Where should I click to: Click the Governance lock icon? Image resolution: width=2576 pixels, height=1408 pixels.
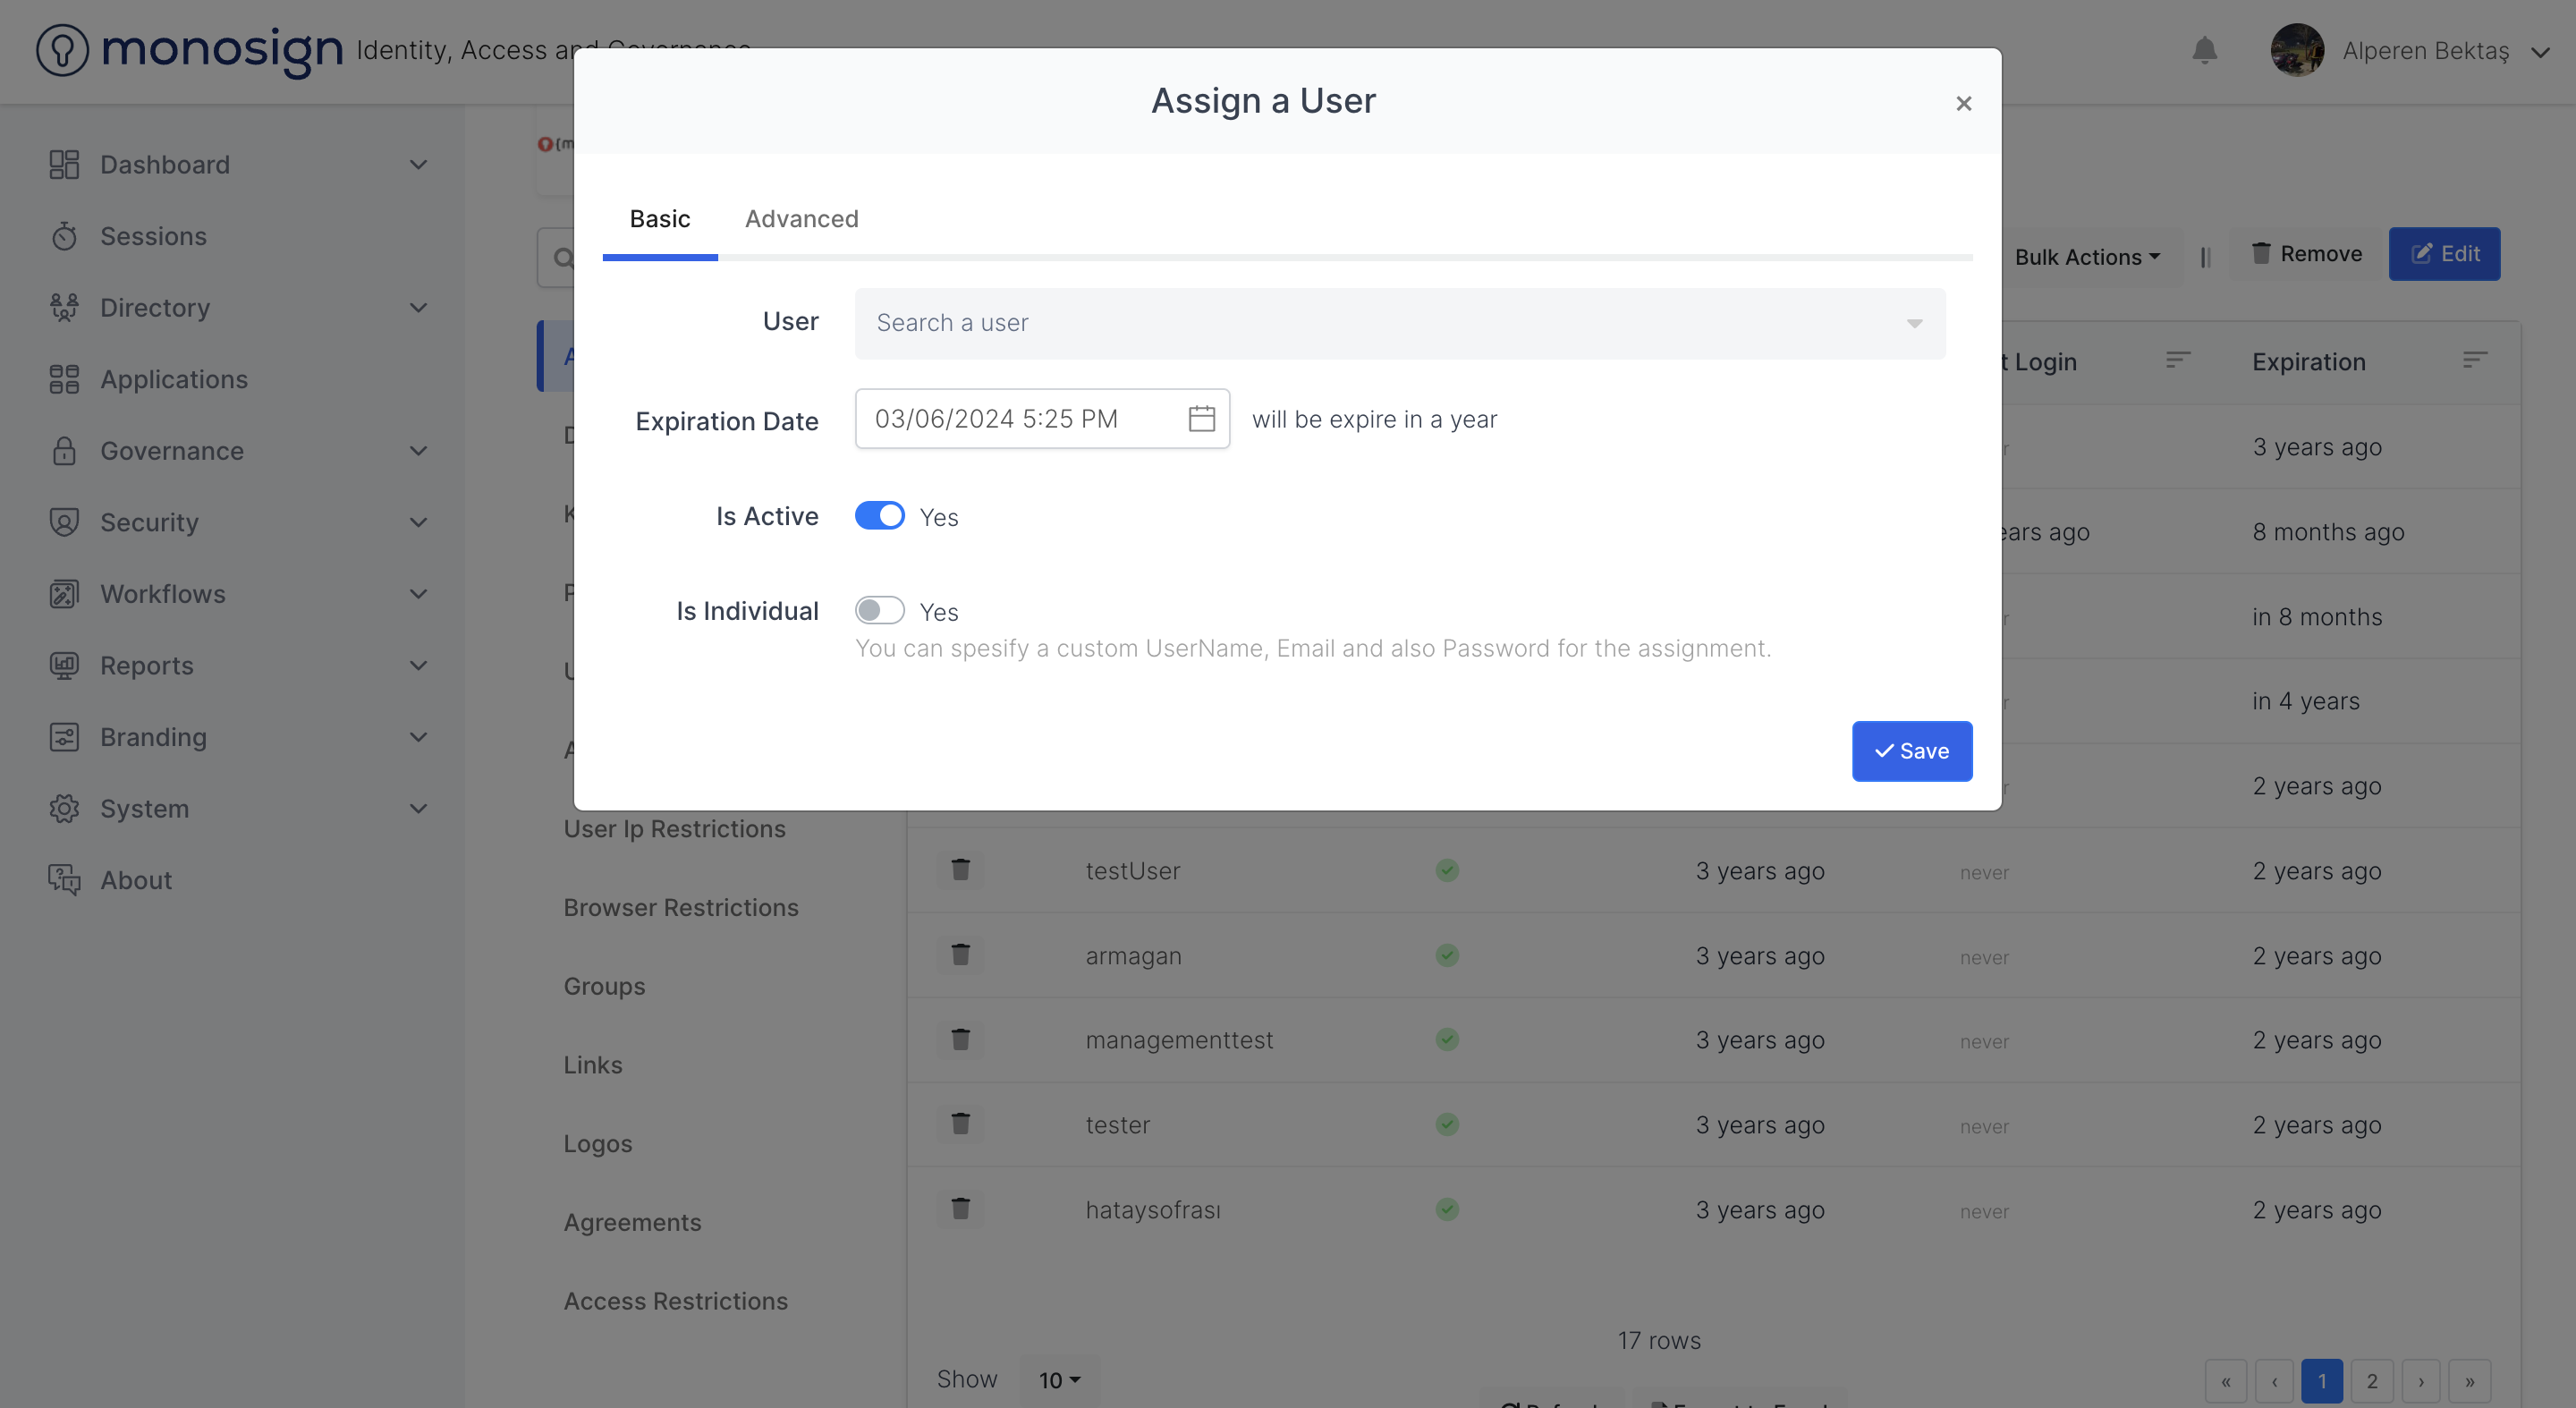(x=64, y=451)
